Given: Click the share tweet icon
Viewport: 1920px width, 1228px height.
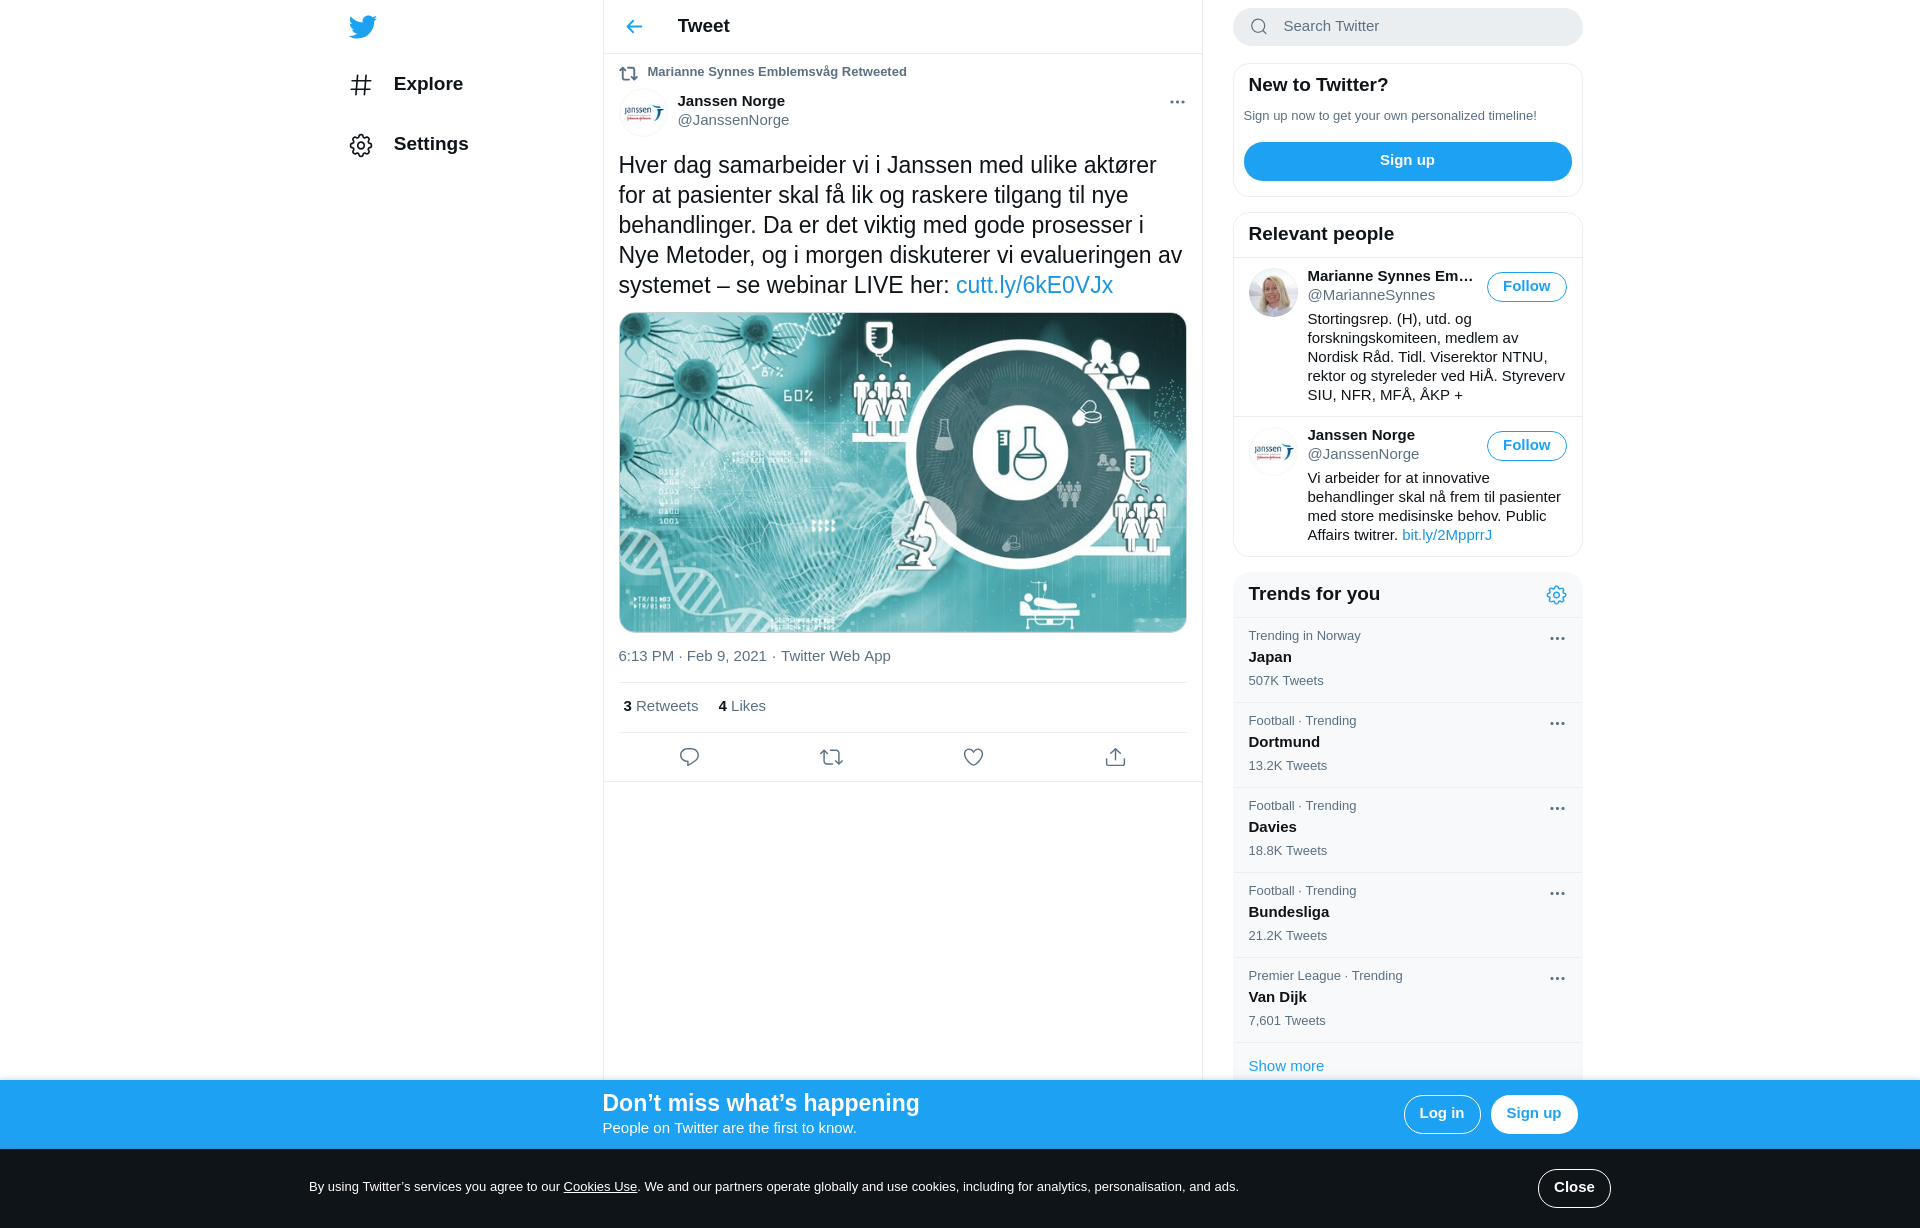Looking at the screenshot, I should [x=1115, y=757].
